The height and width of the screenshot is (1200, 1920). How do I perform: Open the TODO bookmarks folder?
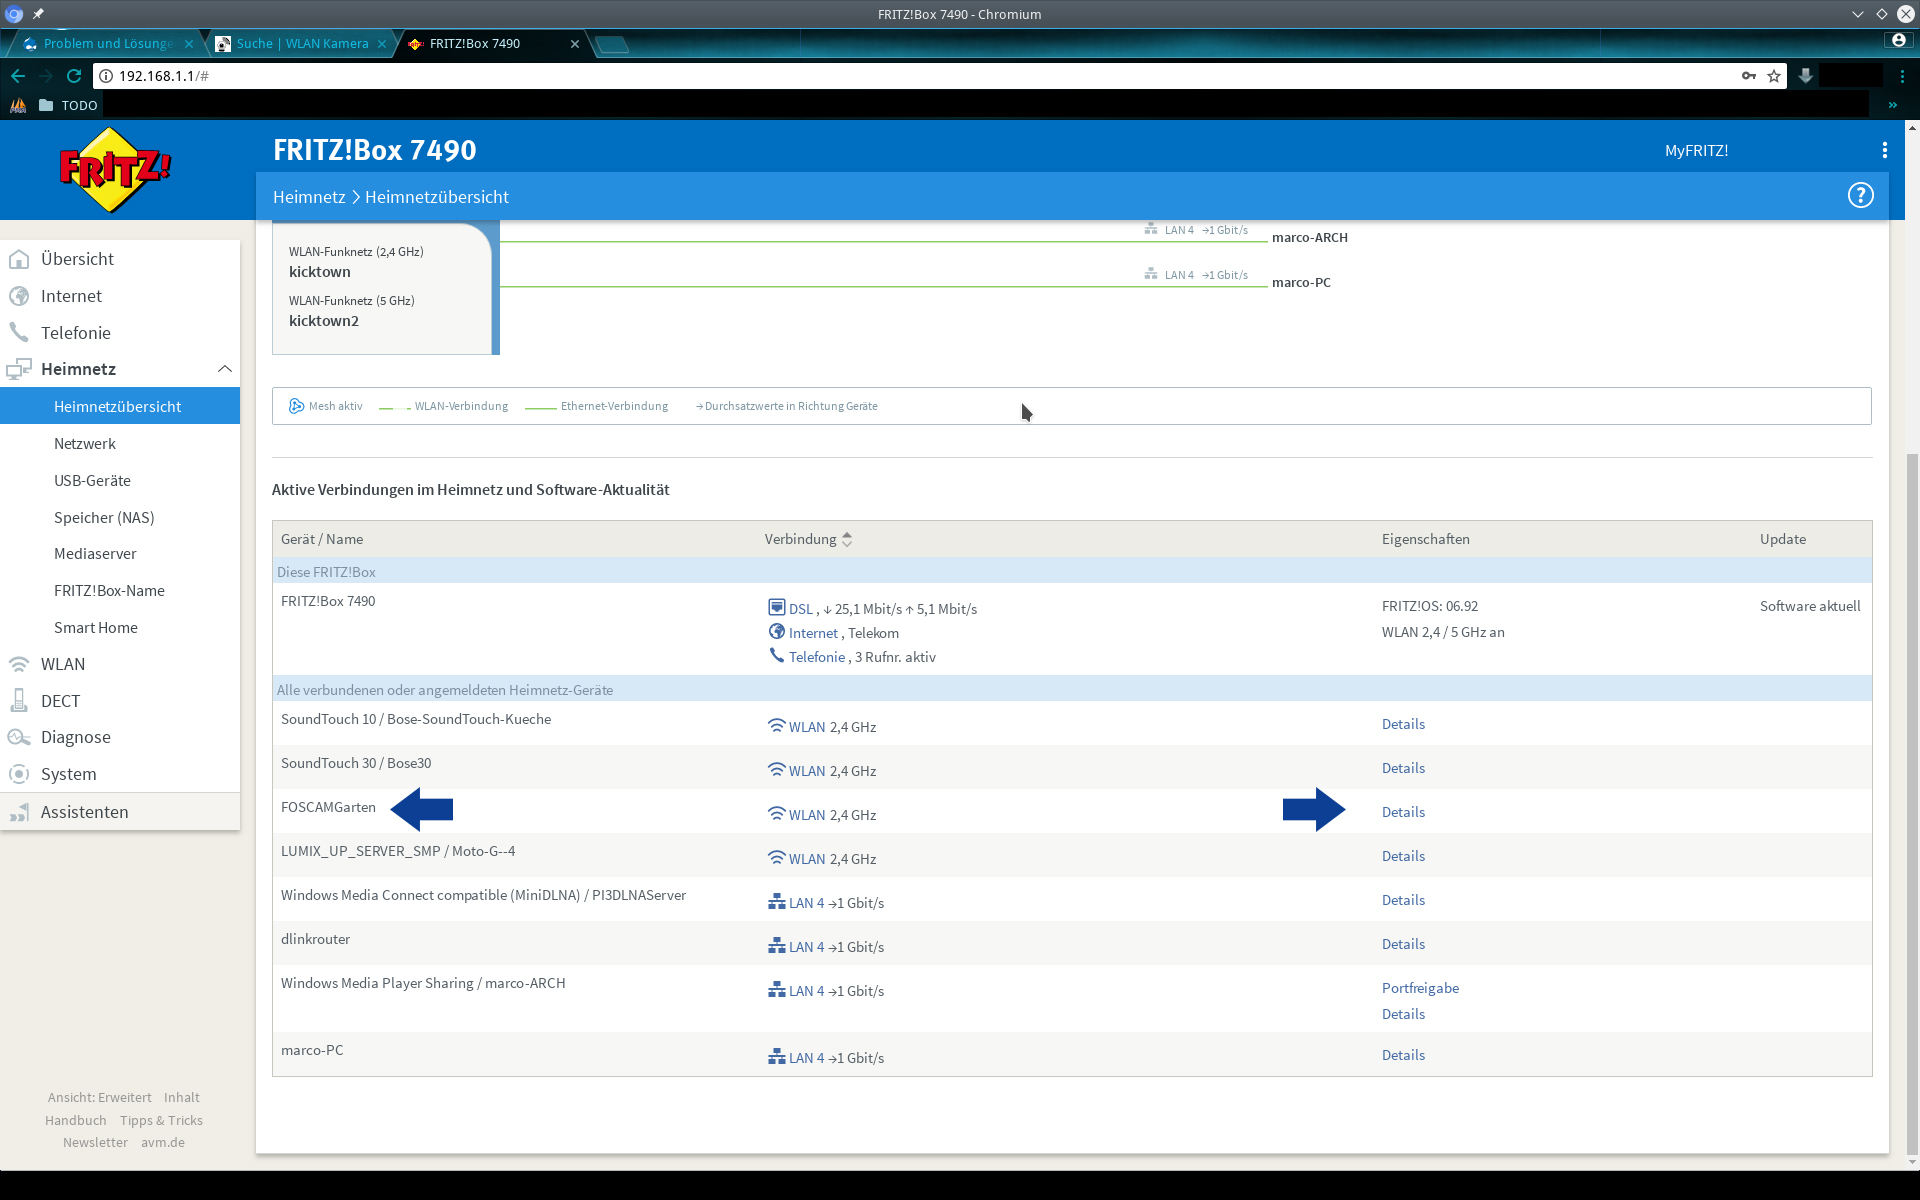click(68, 105)
